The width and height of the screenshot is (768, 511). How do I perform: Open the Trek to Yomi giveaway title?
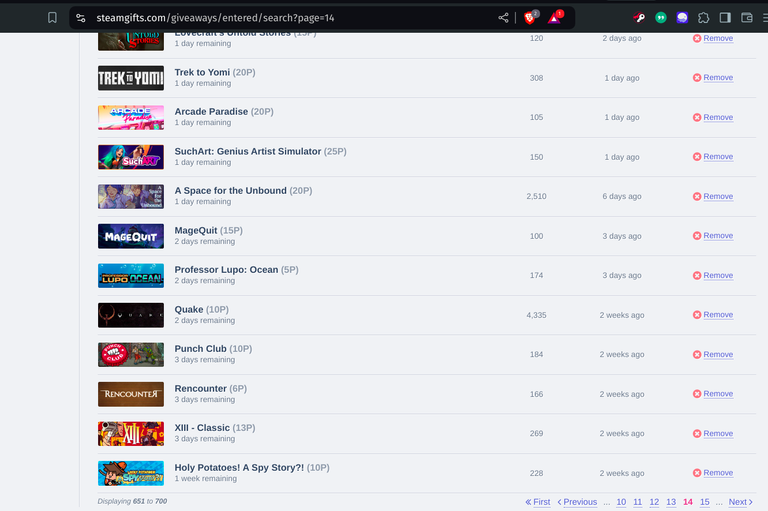[202, 73]
